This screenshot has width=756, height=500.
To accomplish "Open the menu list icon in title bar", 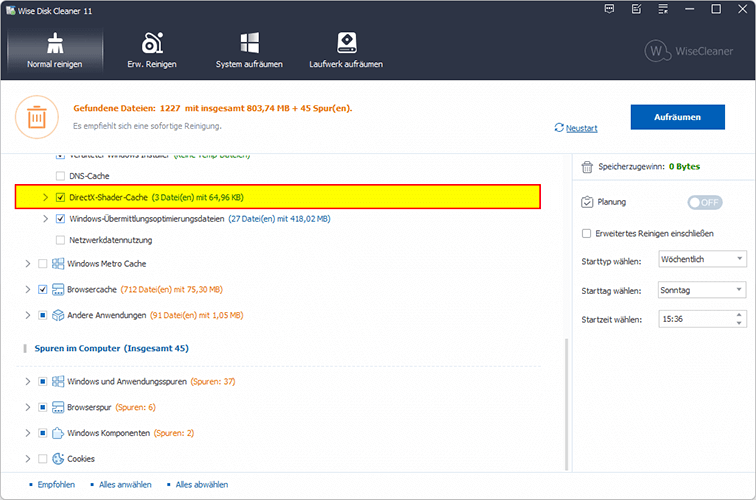I will 663,9.
